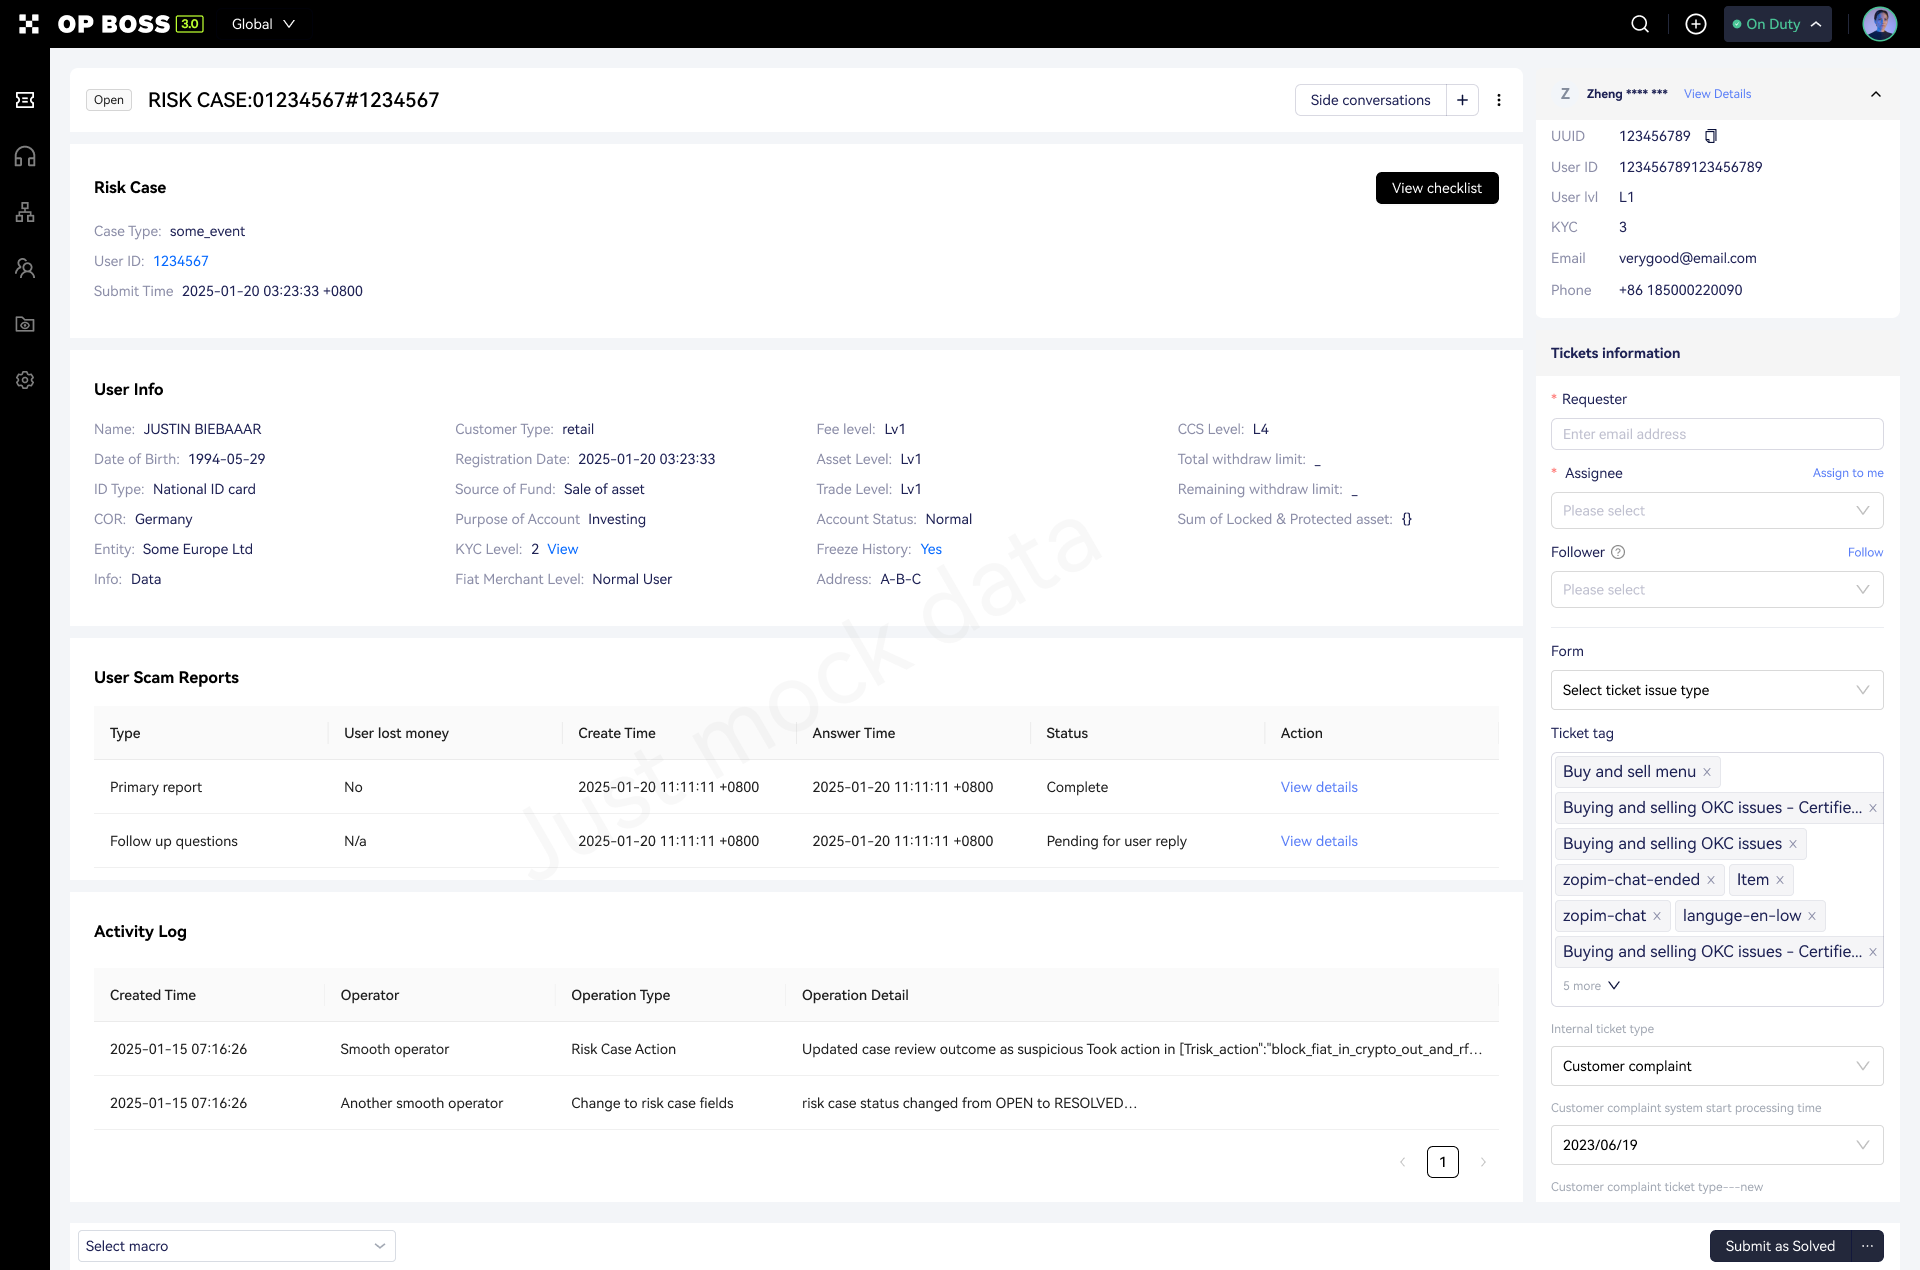Click the organization hierarchy sidebar icon

25,212
